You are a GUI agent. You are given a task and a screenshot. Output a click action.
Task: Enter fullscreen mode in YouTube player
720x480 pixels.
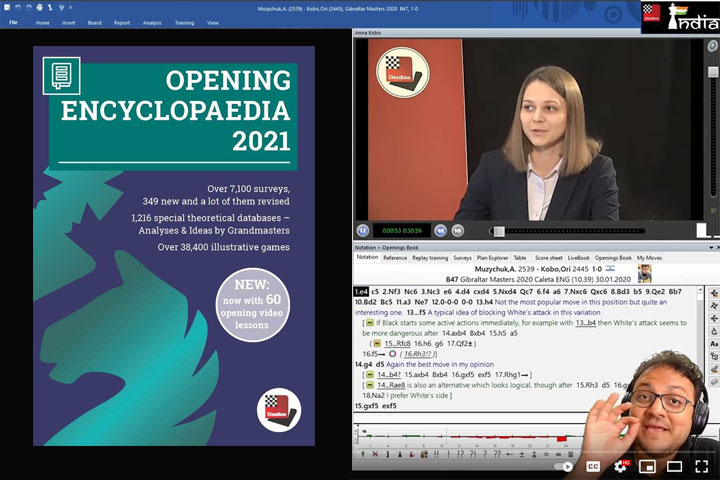[x=703, y=466]
